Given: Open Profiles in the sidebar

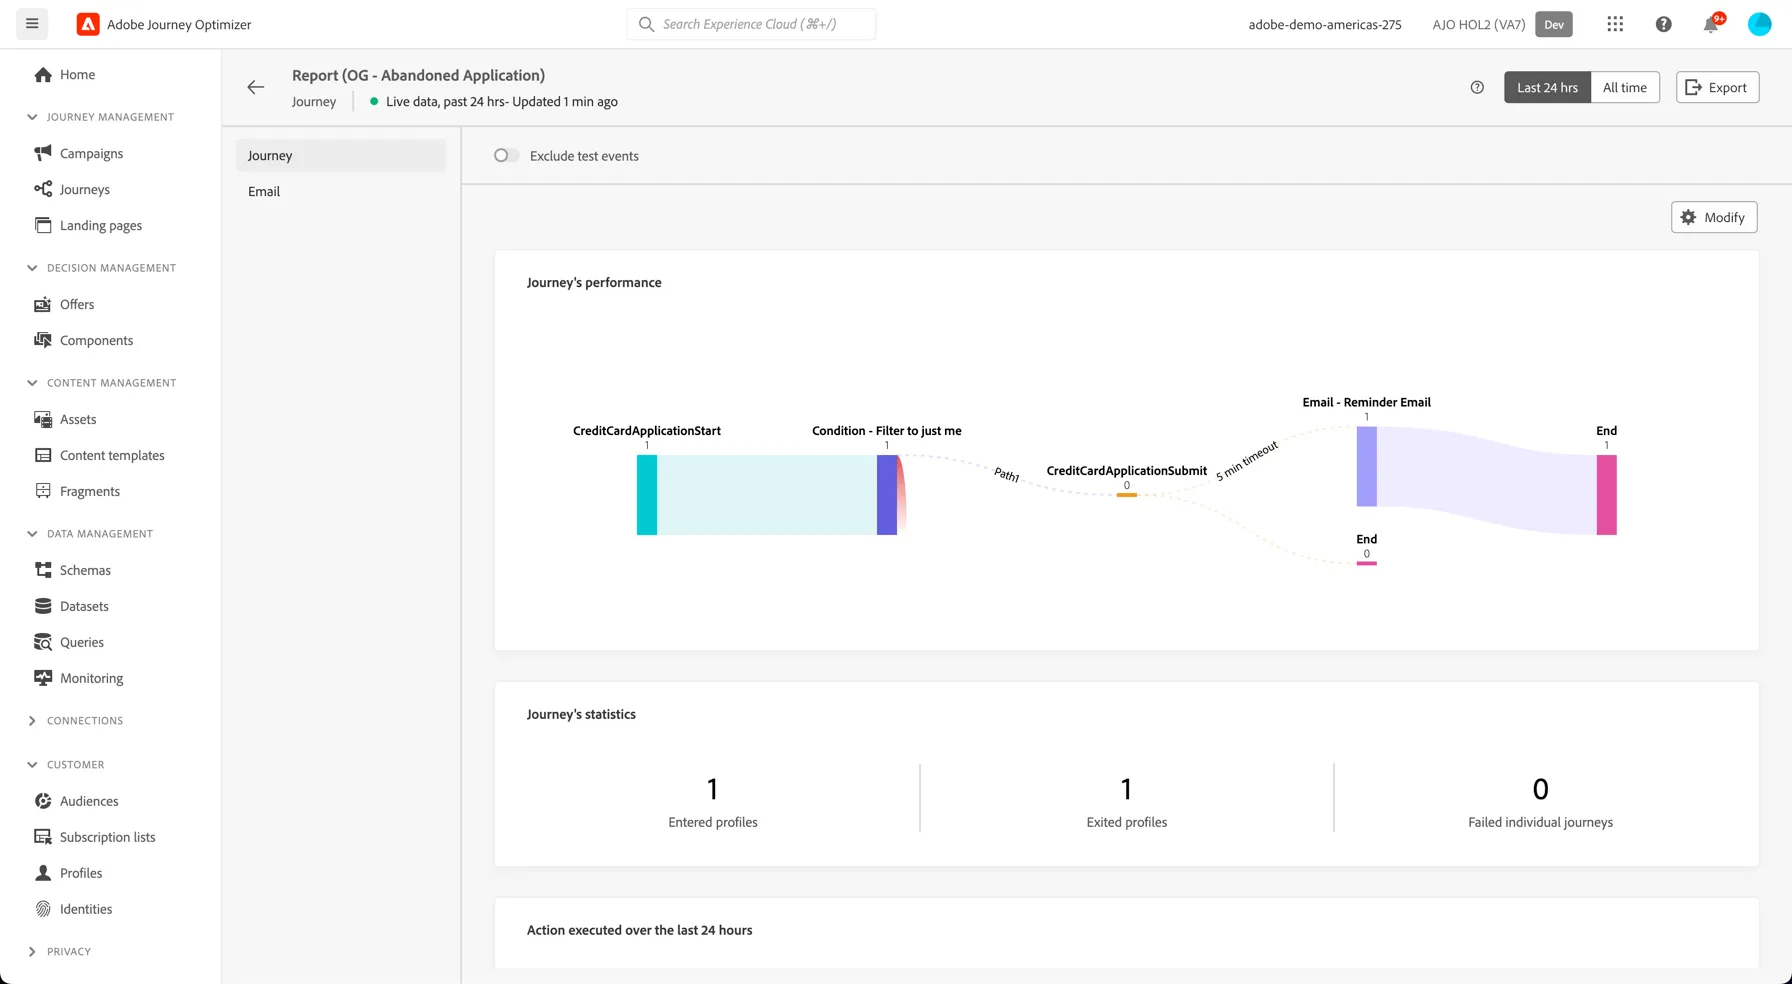Looking at the screenshot, I should pyautogui.click(x=81, y=873).
